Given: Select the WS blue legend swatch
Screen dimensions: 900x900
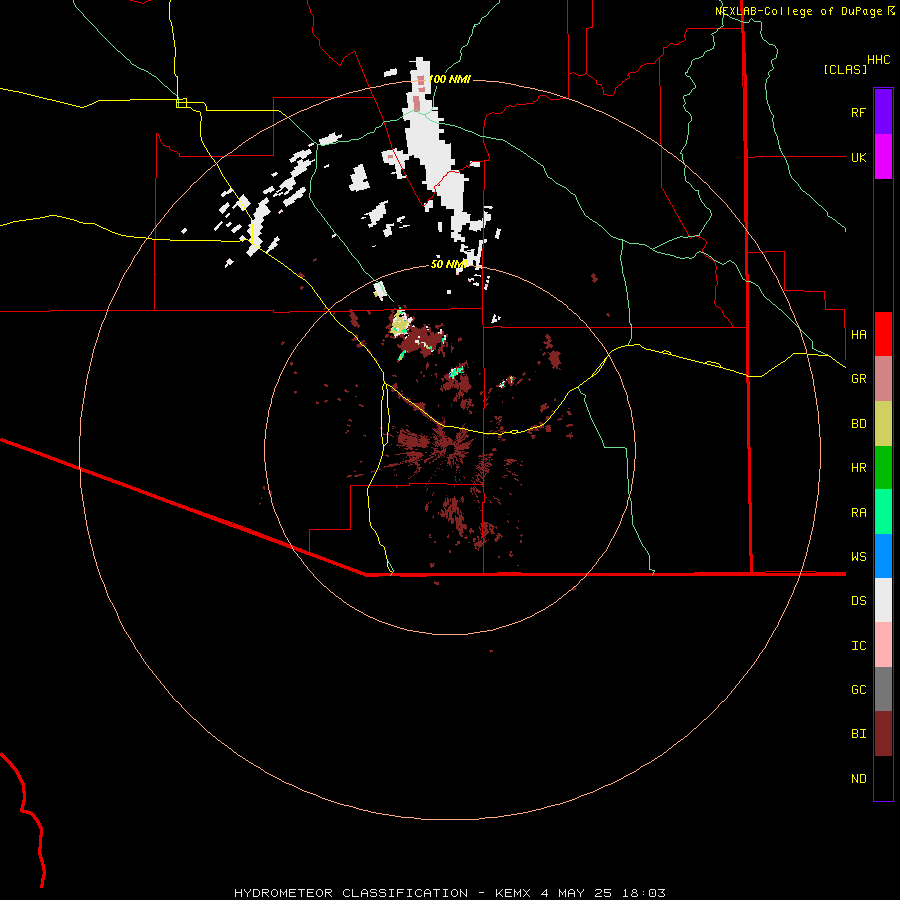Looking at the screenshot, I should (x=883, y=556).
